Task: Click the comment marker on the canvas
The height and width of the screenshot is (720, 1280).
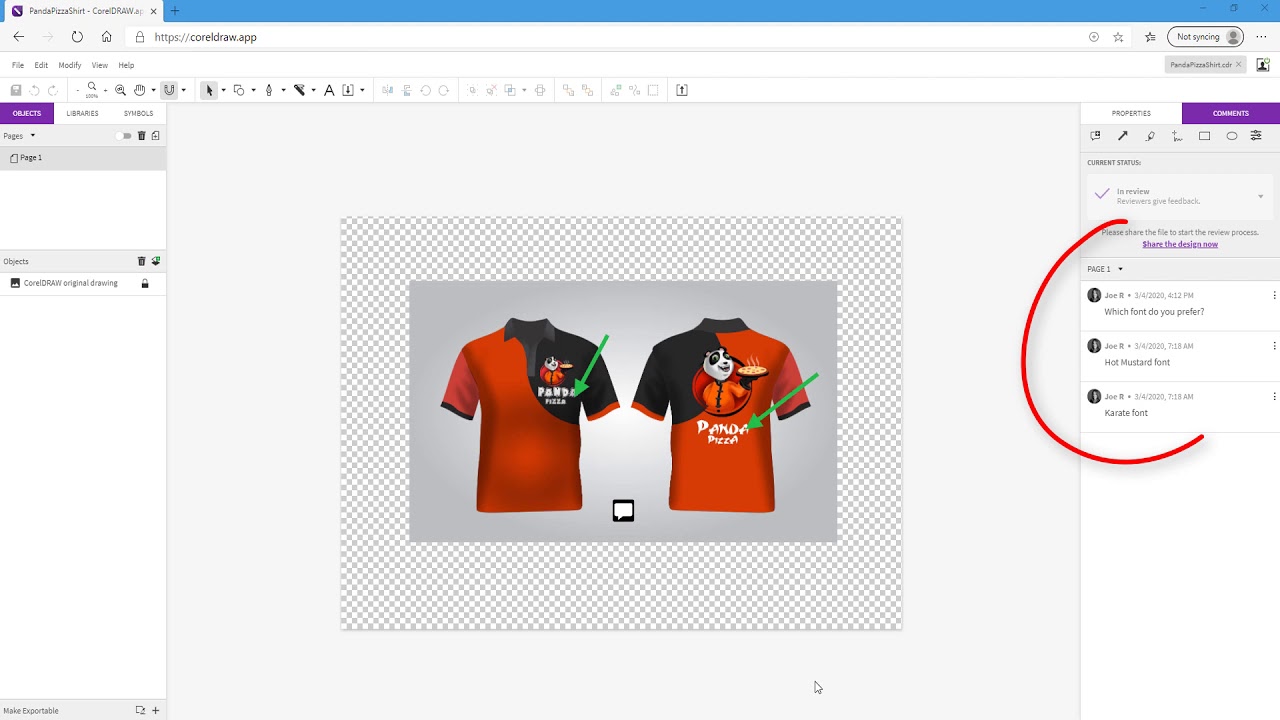Action: 623,511
